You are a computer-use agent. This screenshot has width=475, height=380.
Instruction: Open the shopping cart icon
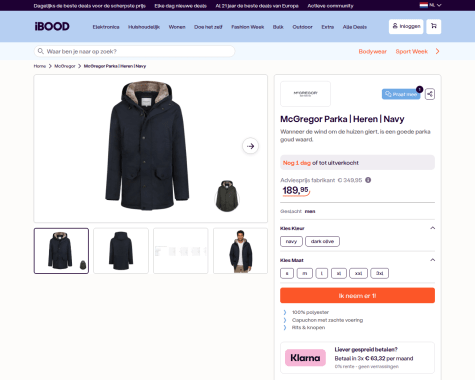pyautogui.click(x=433, y=26)
